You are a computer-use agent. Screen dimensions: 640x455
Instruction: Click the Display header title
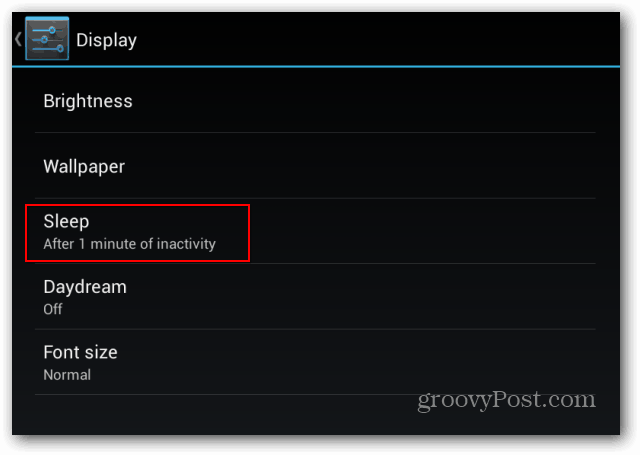tap(107, 40)
